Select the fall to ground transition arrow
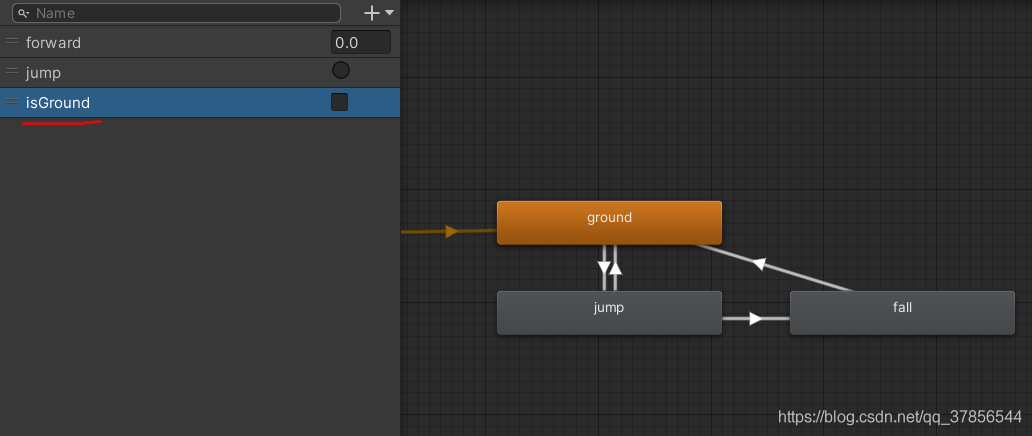Screen dimensions: 1032x436 pyautogui.click(x=760, y=264)
